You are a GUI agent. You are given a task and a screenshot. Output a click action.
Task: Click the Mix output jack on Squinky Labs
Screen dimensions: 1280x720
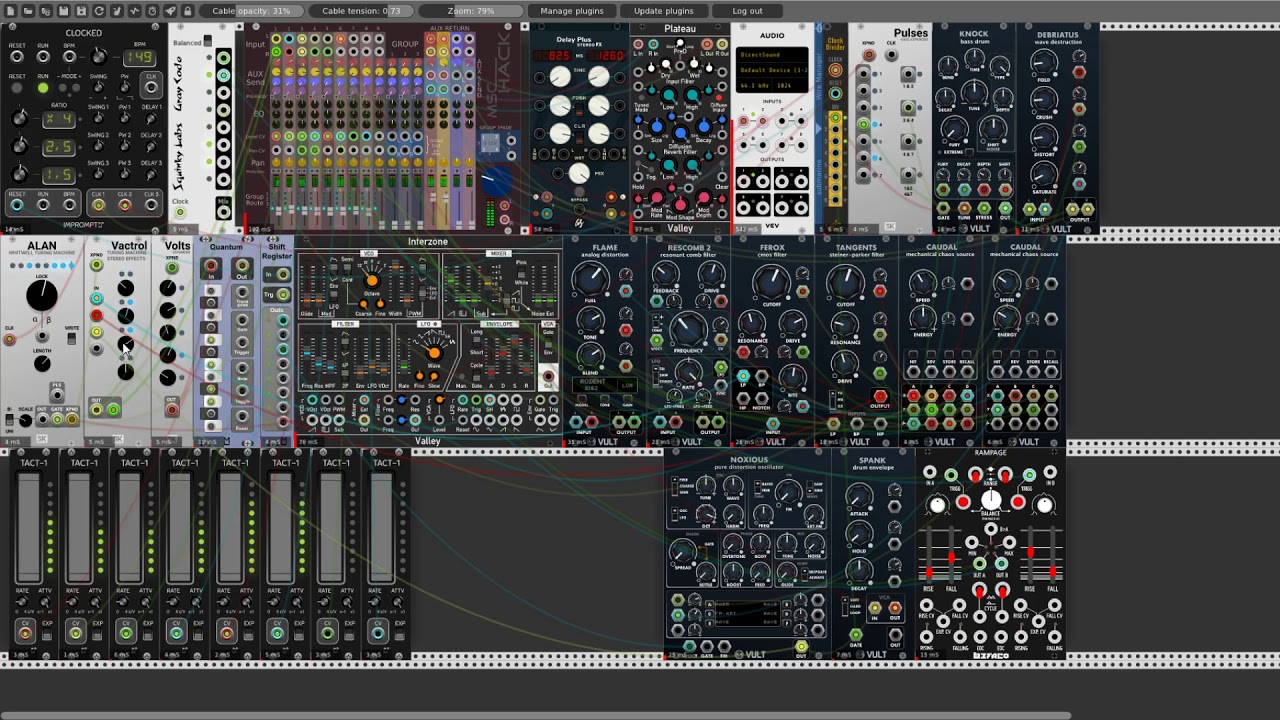point(223,214)
